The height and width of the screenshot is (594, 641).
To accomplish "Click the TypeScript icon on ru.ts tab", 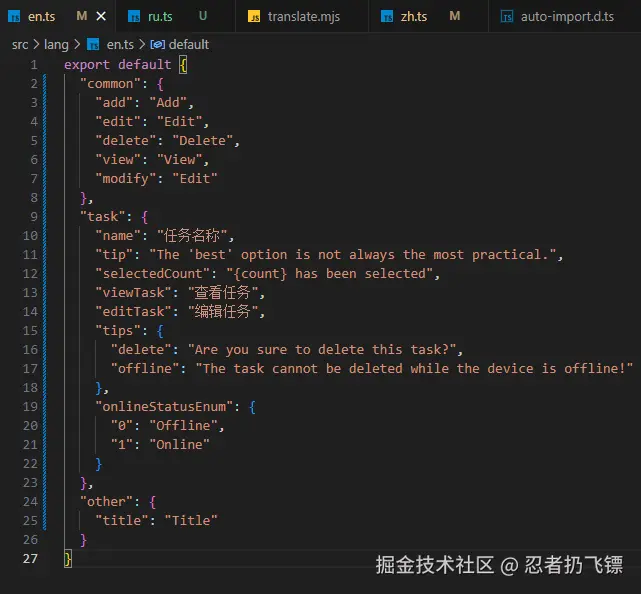I will coord(134,16).
